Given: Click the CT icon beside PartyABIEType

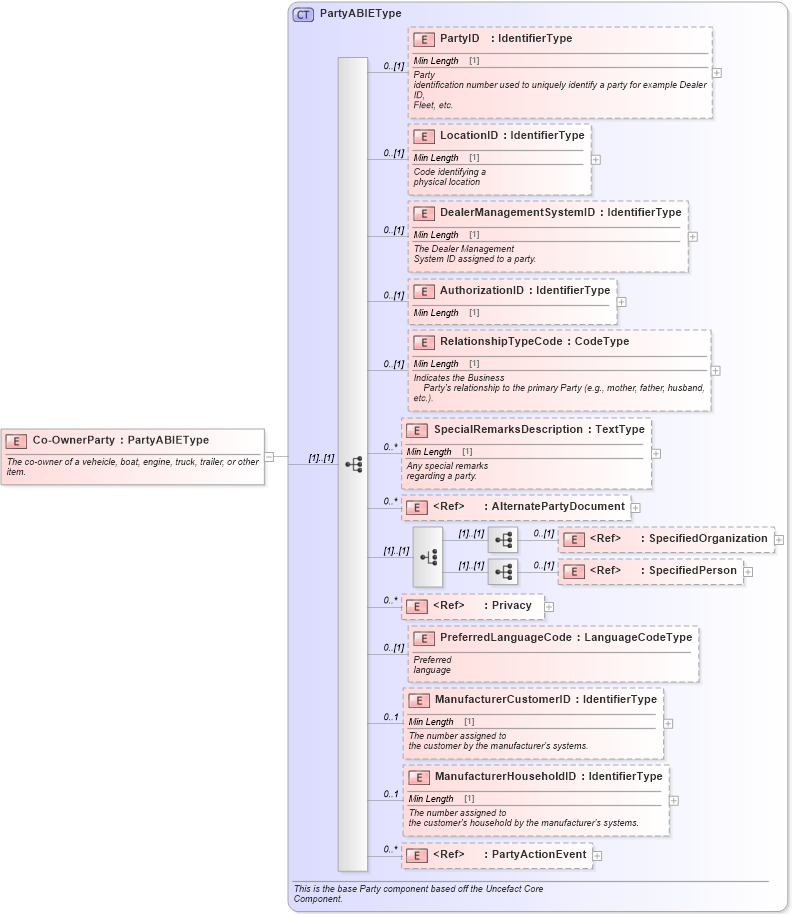Looking at the screenshot, I should click(x=303, y=15).
